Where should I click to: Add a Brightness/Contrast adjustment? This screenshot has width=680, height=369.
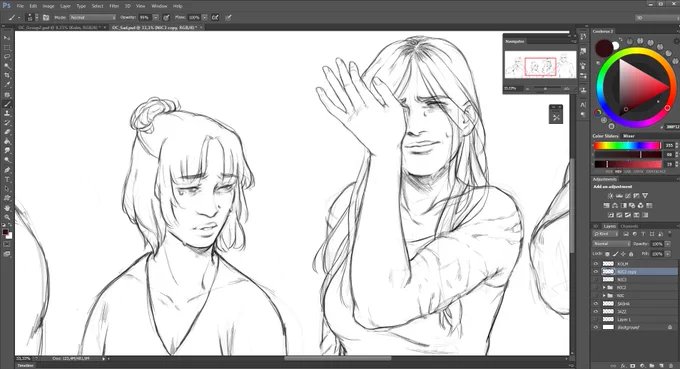611,196
